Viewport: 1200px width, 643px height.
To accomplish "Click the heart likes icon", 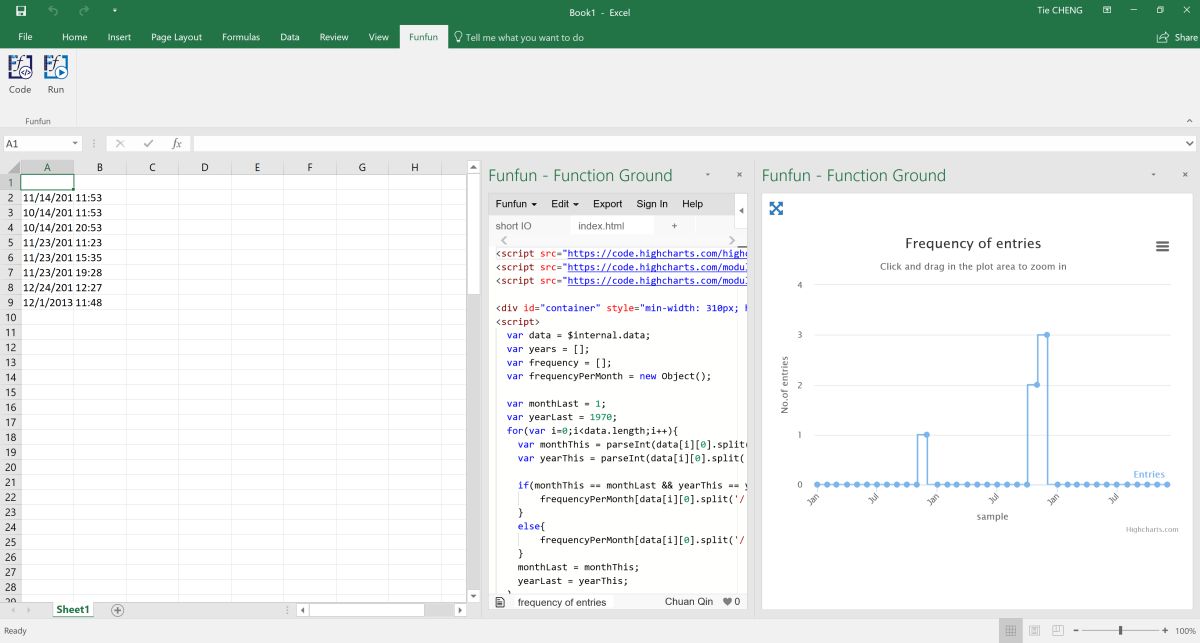I will (x=727, y=602).
